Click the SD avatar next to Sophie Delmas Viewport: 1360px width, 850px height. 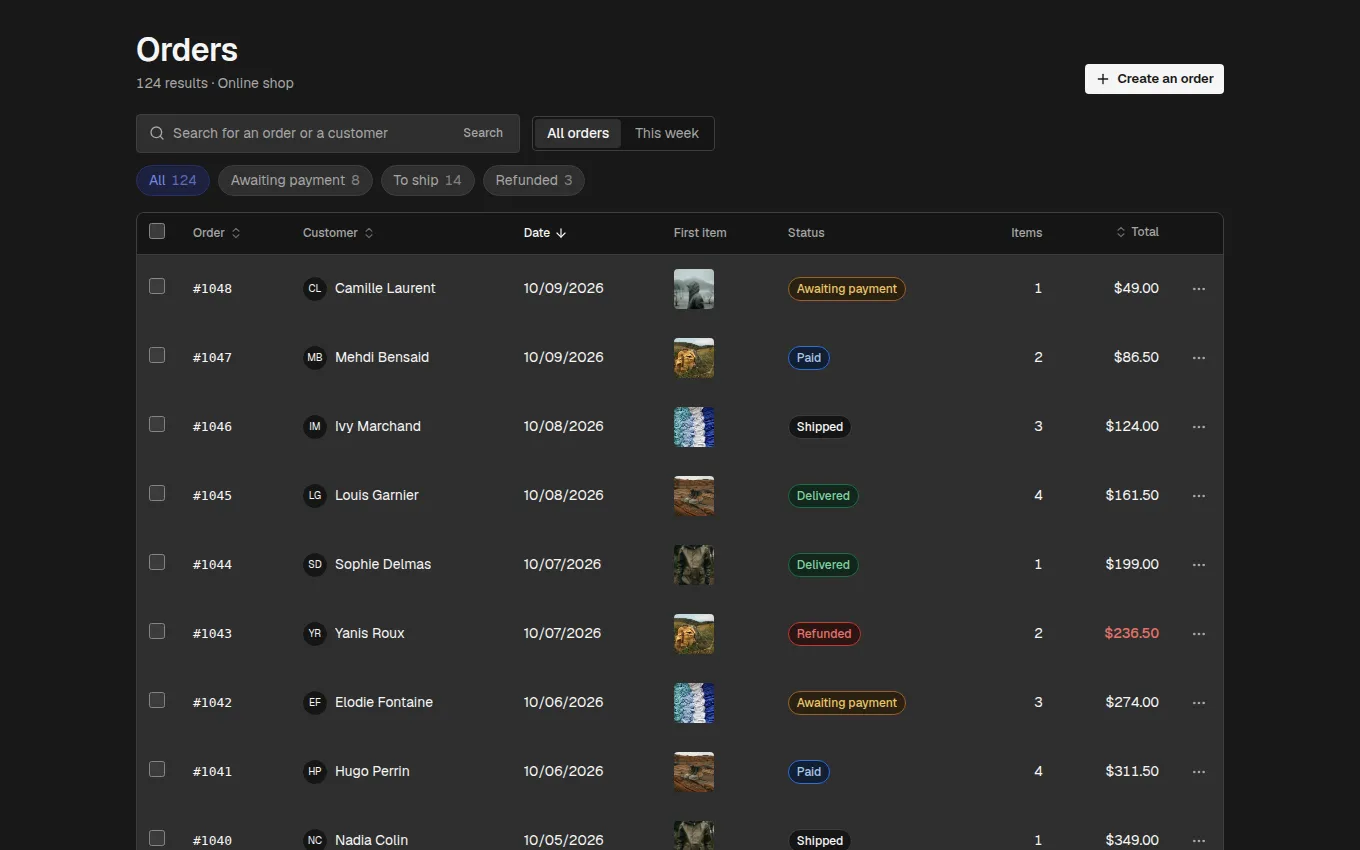315,564
